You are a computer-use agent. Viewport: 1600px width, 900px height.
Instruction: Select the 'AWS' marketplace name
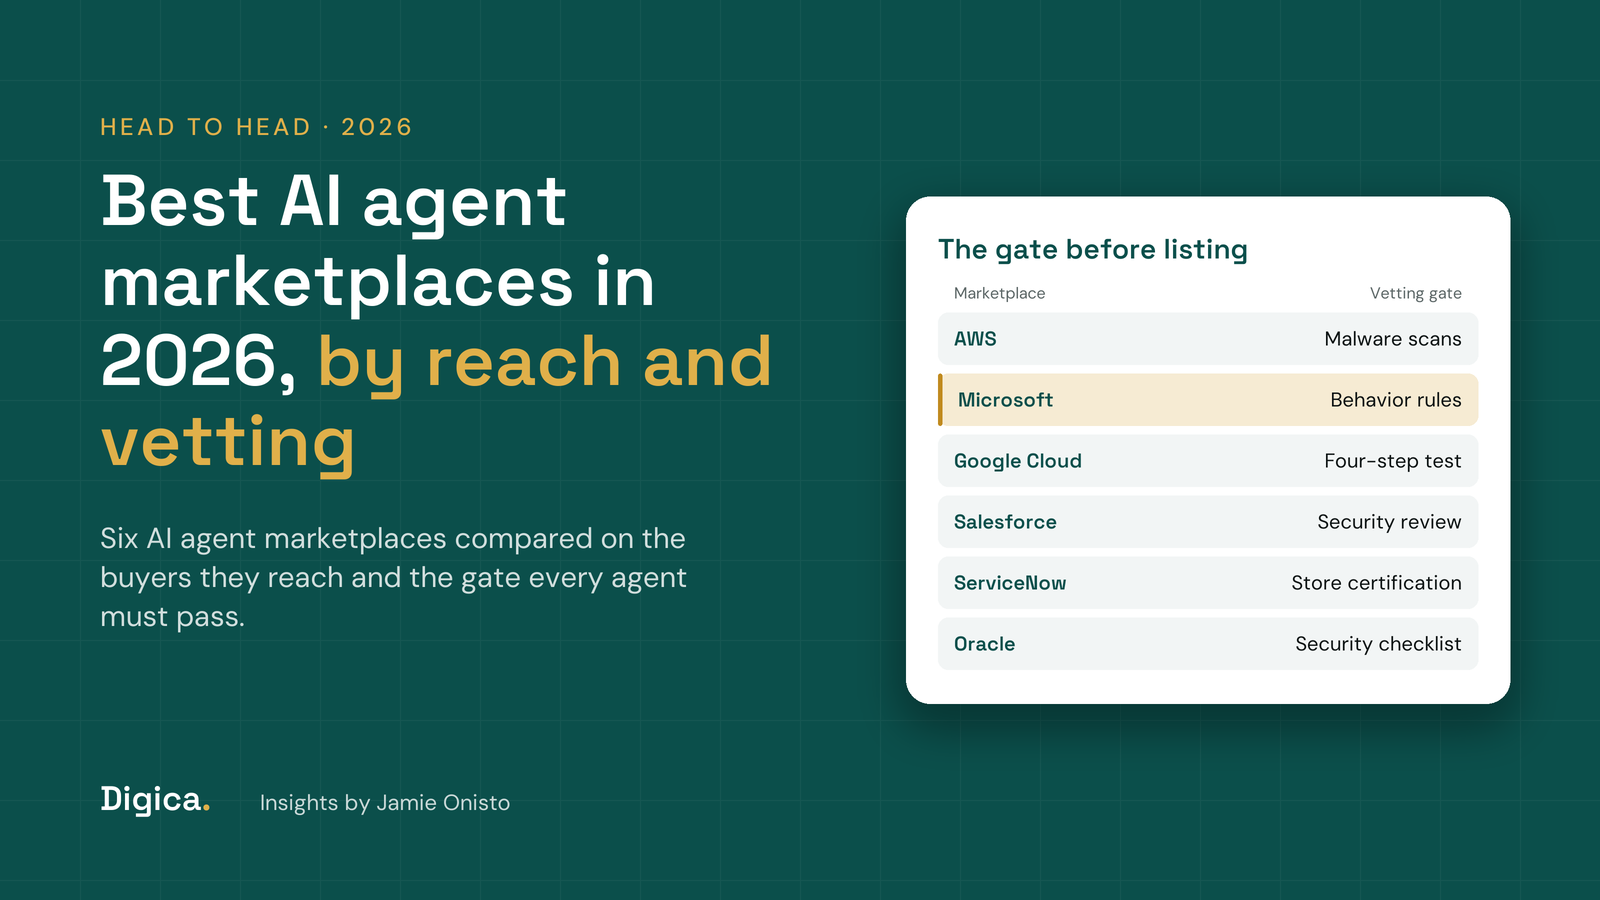[975, 339]
